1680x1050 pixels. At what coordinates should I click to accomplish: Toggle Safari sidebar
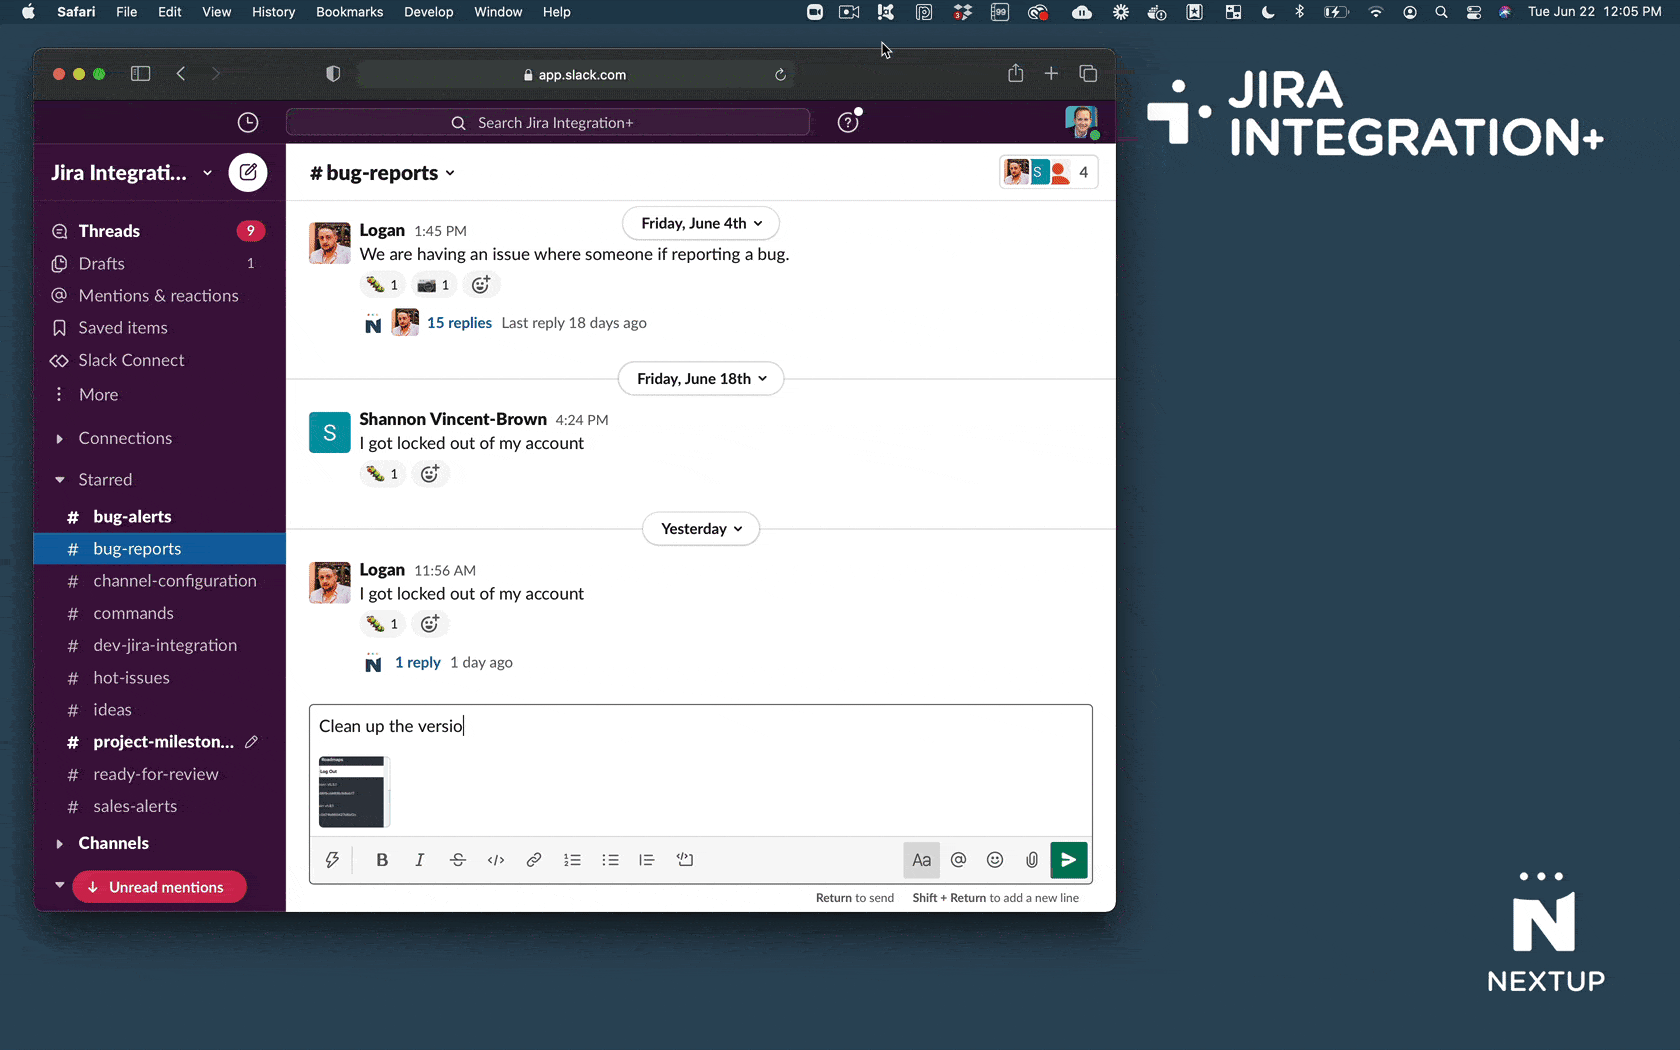141,74
